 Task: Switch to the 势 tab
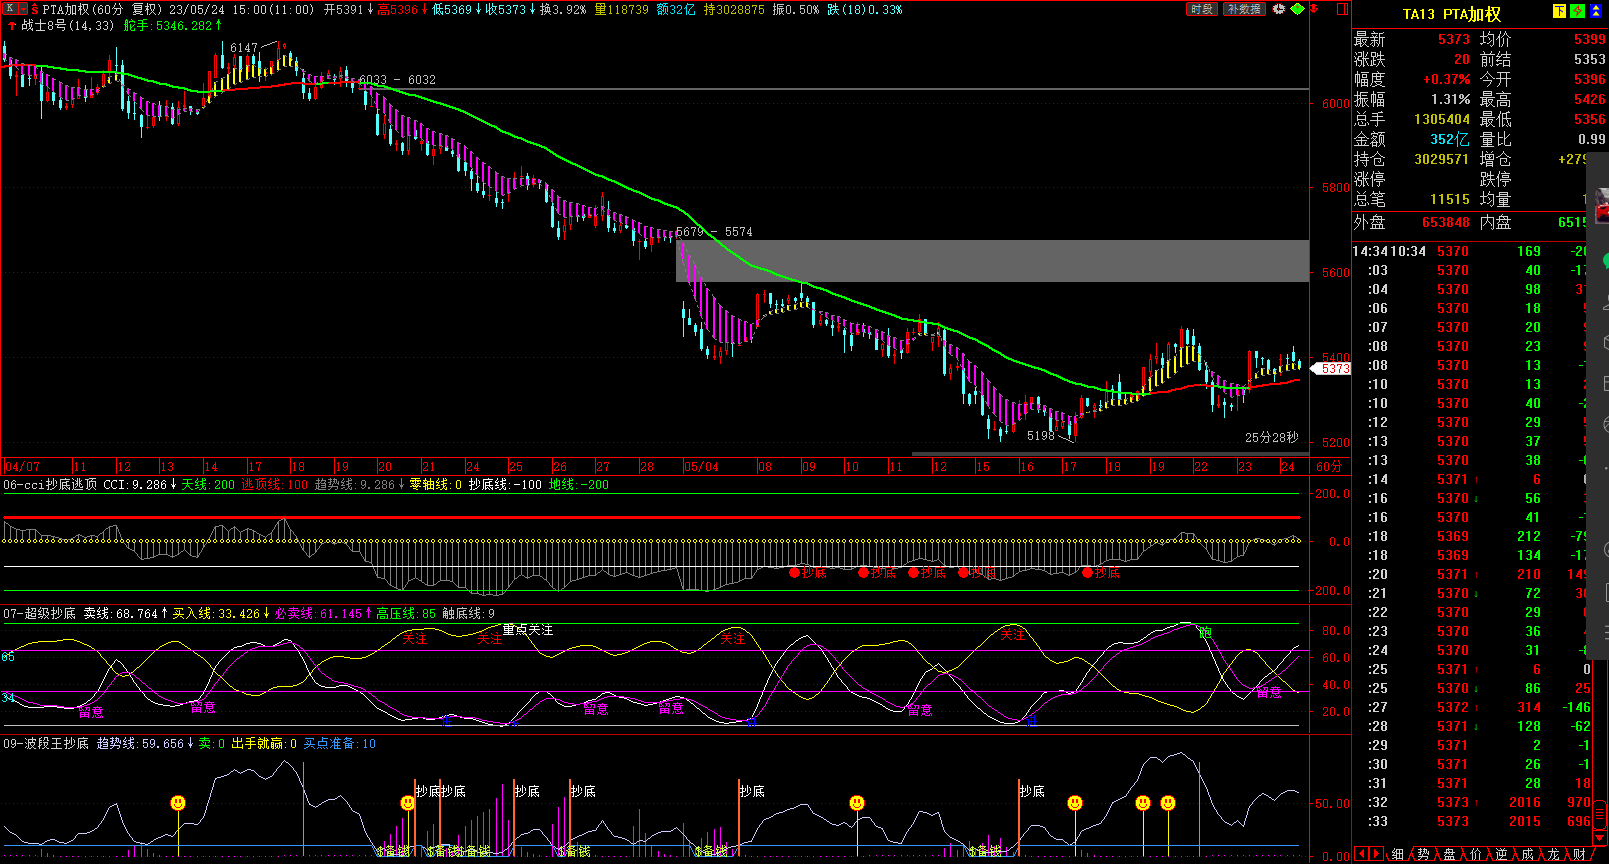point(1423,854)
